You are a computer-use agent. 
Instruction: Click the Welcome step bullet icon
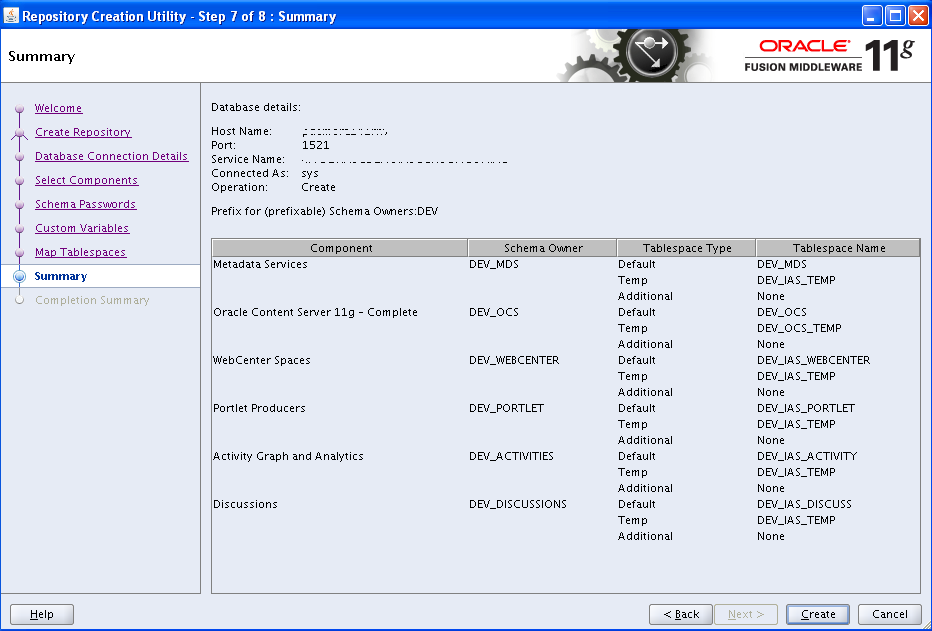click(x=19, y=108)
